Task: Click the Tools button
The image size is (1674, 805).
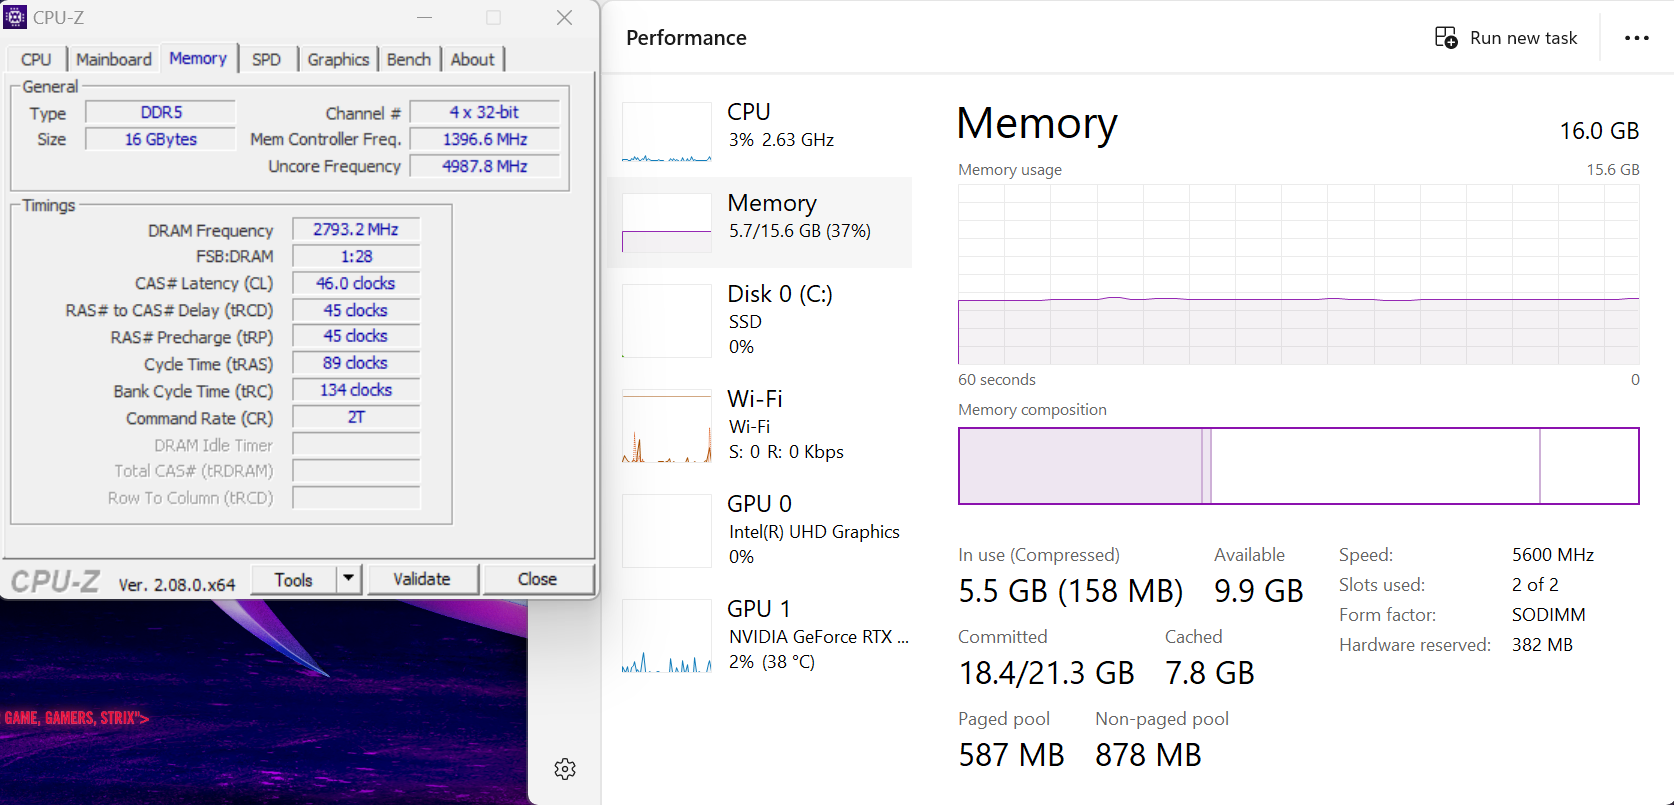Action: pos(293,580)
